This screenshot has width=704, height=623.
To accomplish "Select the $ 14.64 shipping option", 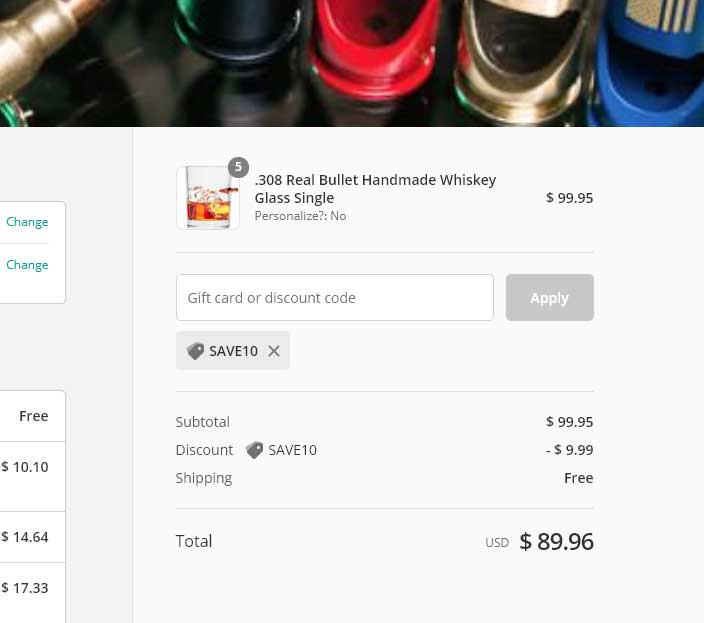I will 32,537.
